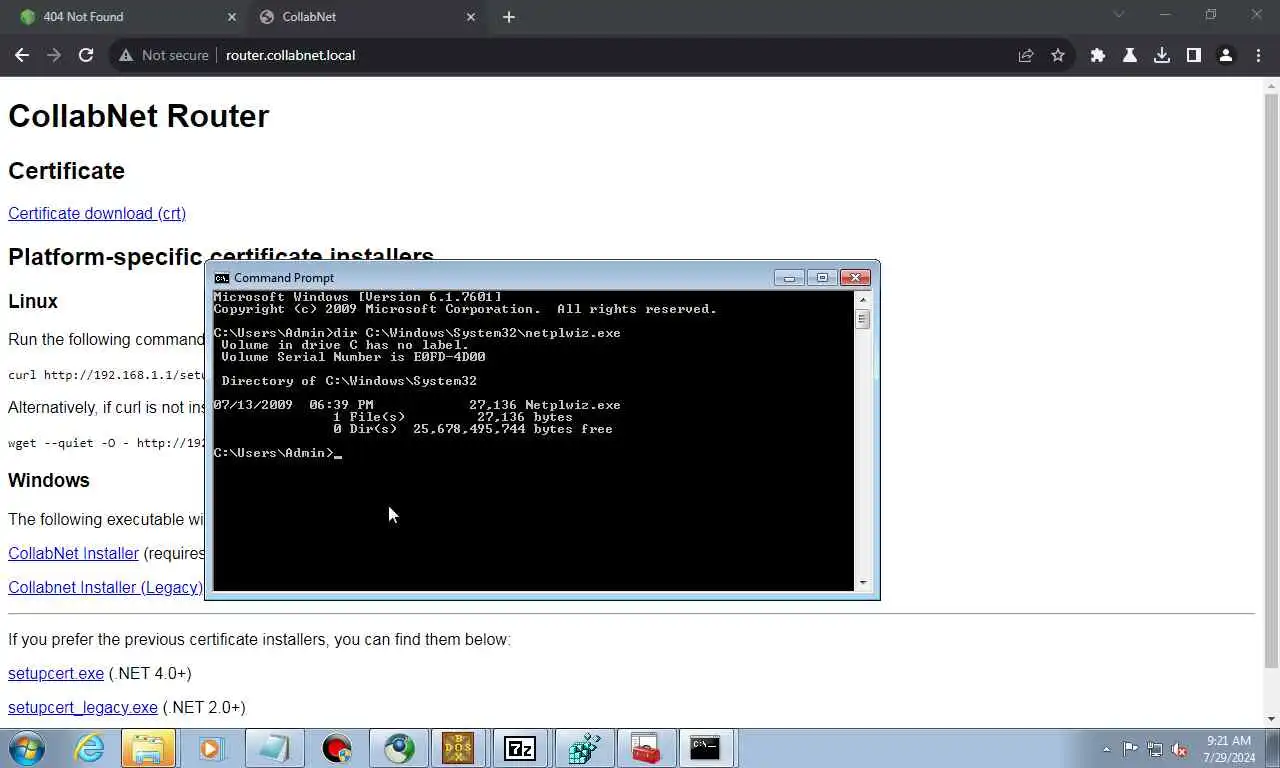Open Windows Explorer folder icon in taskbar
Screen dimensions: 1280x768
tap(148, 748)
